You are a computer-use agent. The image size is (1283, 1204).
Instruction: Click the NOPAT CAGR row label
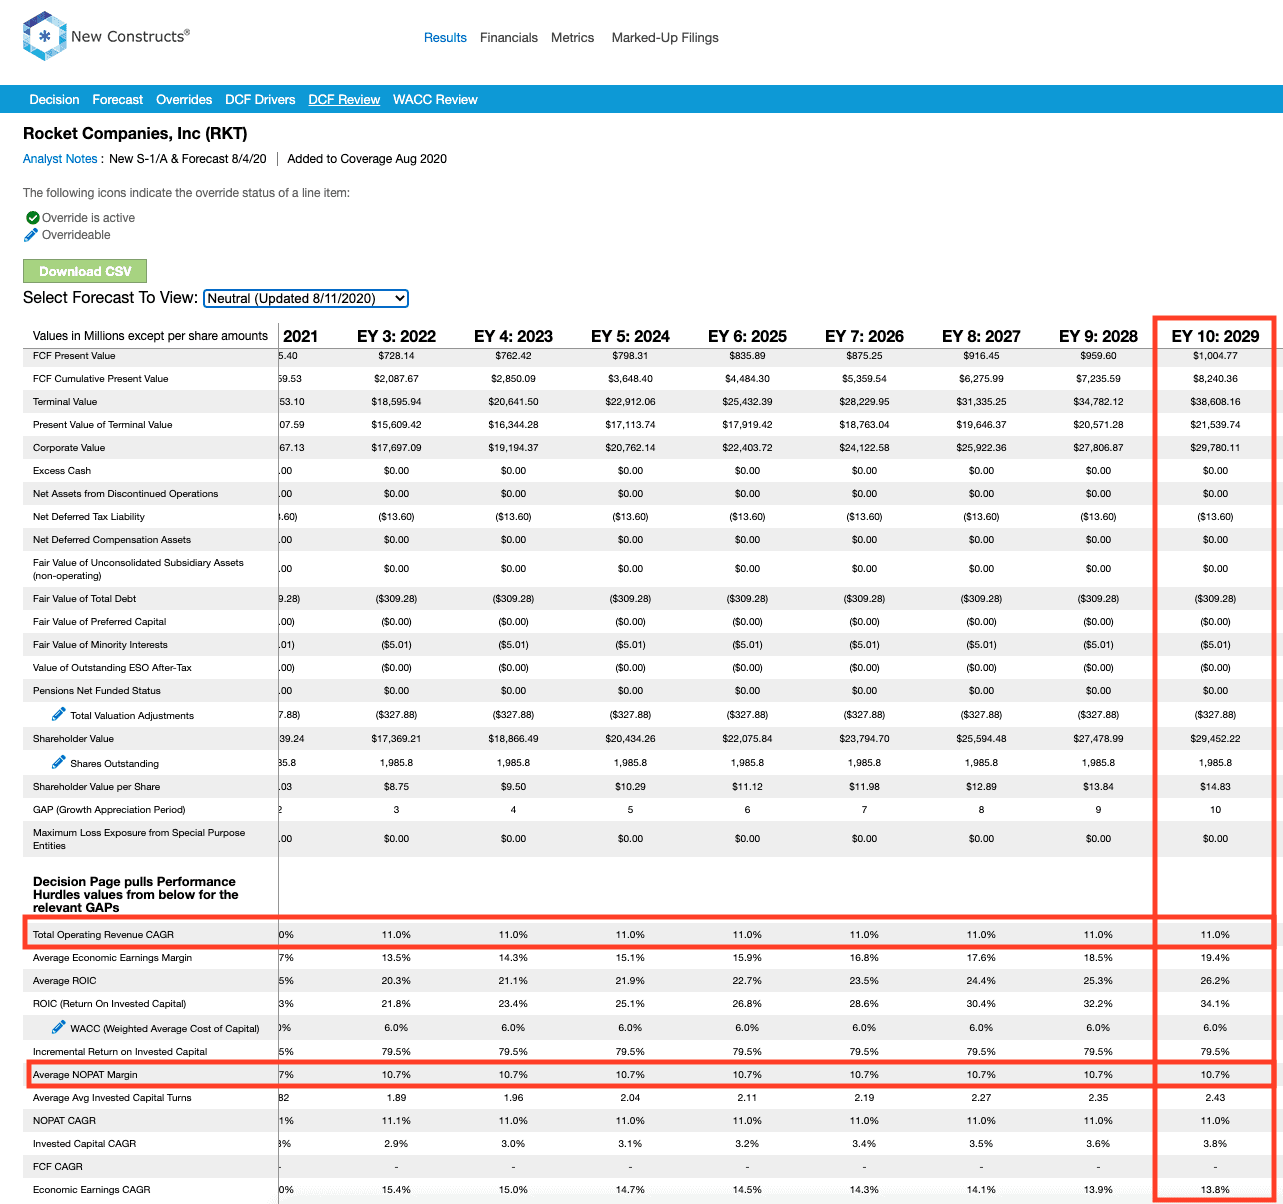[63, 1121]
